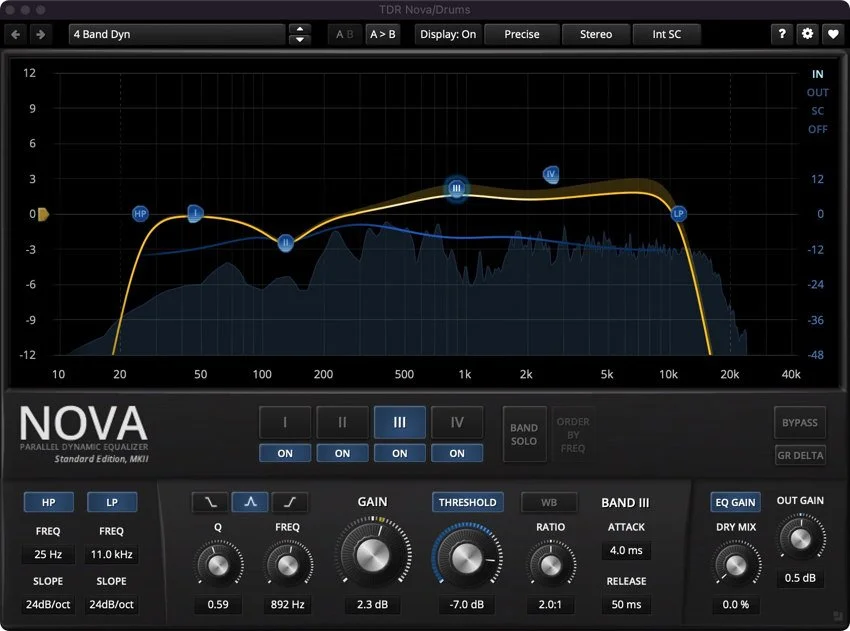Select the band IV node on the graph
Viewport: 850px width, 631px height.
tap(551, 174)
